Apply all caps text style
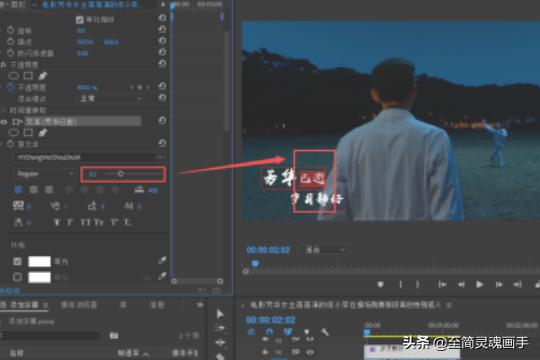 (85, 222)
